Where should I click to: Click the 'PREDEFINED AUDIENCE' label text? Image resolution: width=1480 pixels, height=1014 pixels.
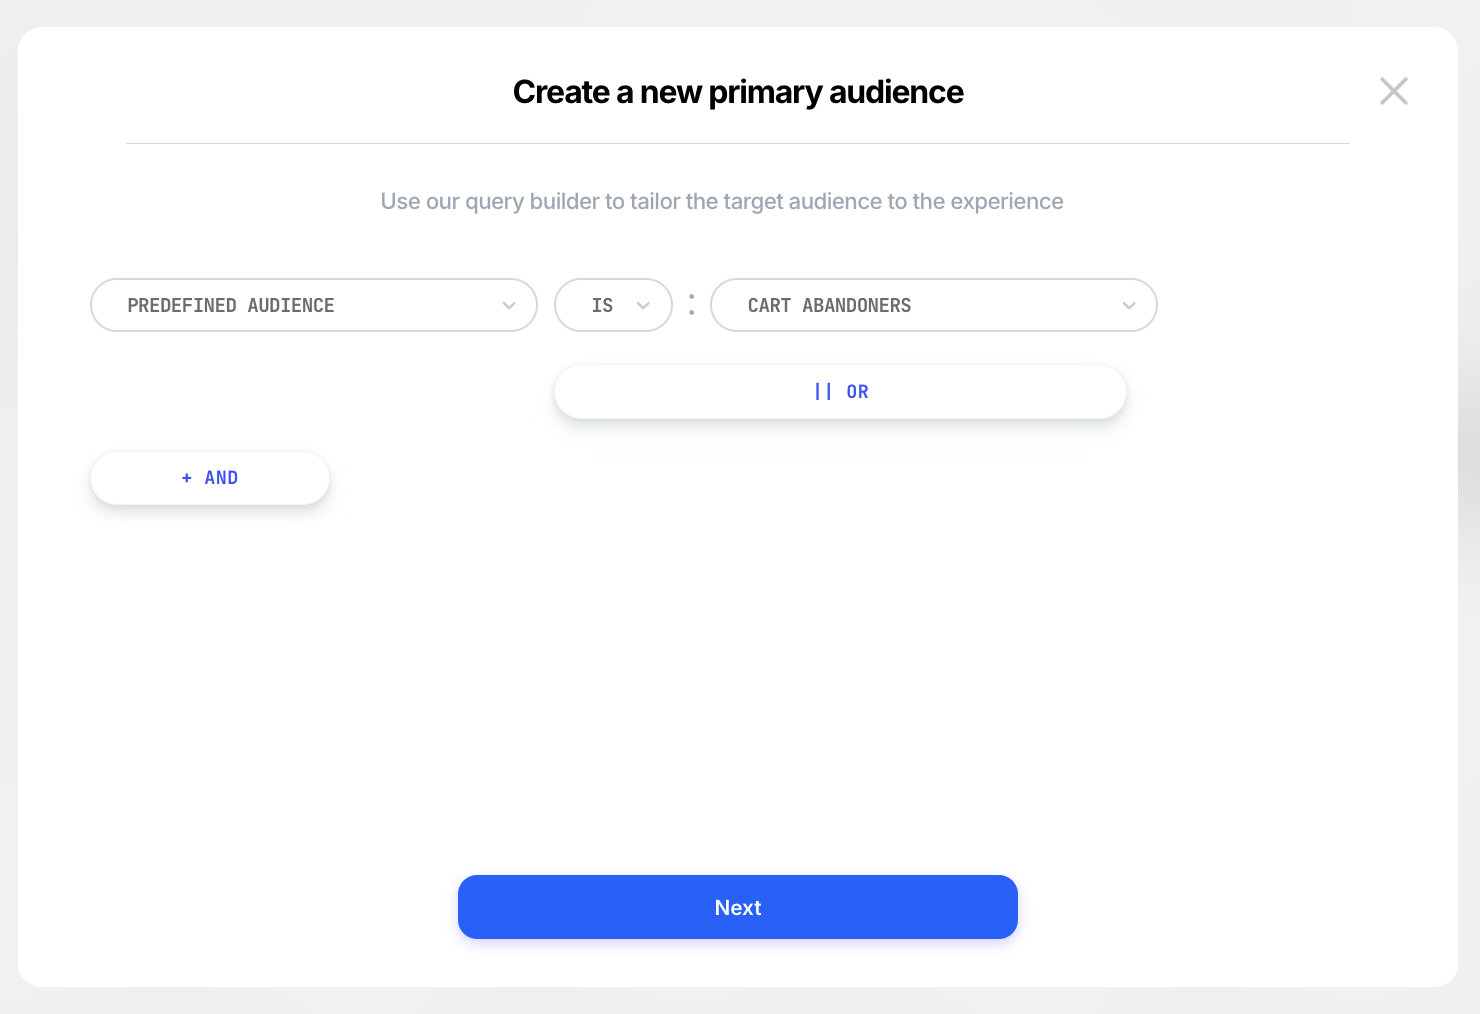[231, 306]
